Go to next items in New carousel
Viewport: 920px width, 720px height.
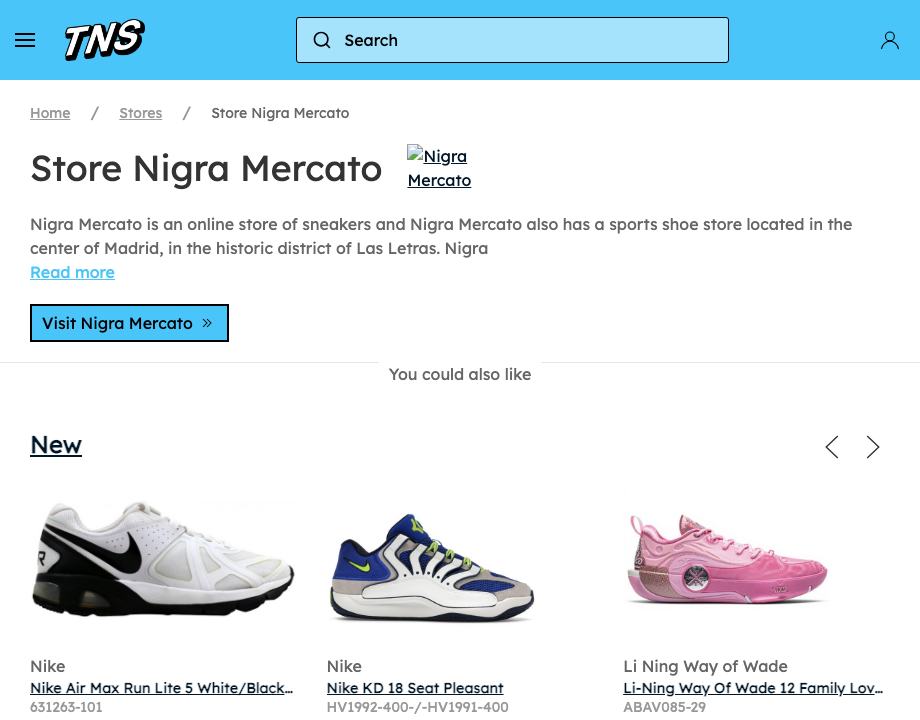872,447
